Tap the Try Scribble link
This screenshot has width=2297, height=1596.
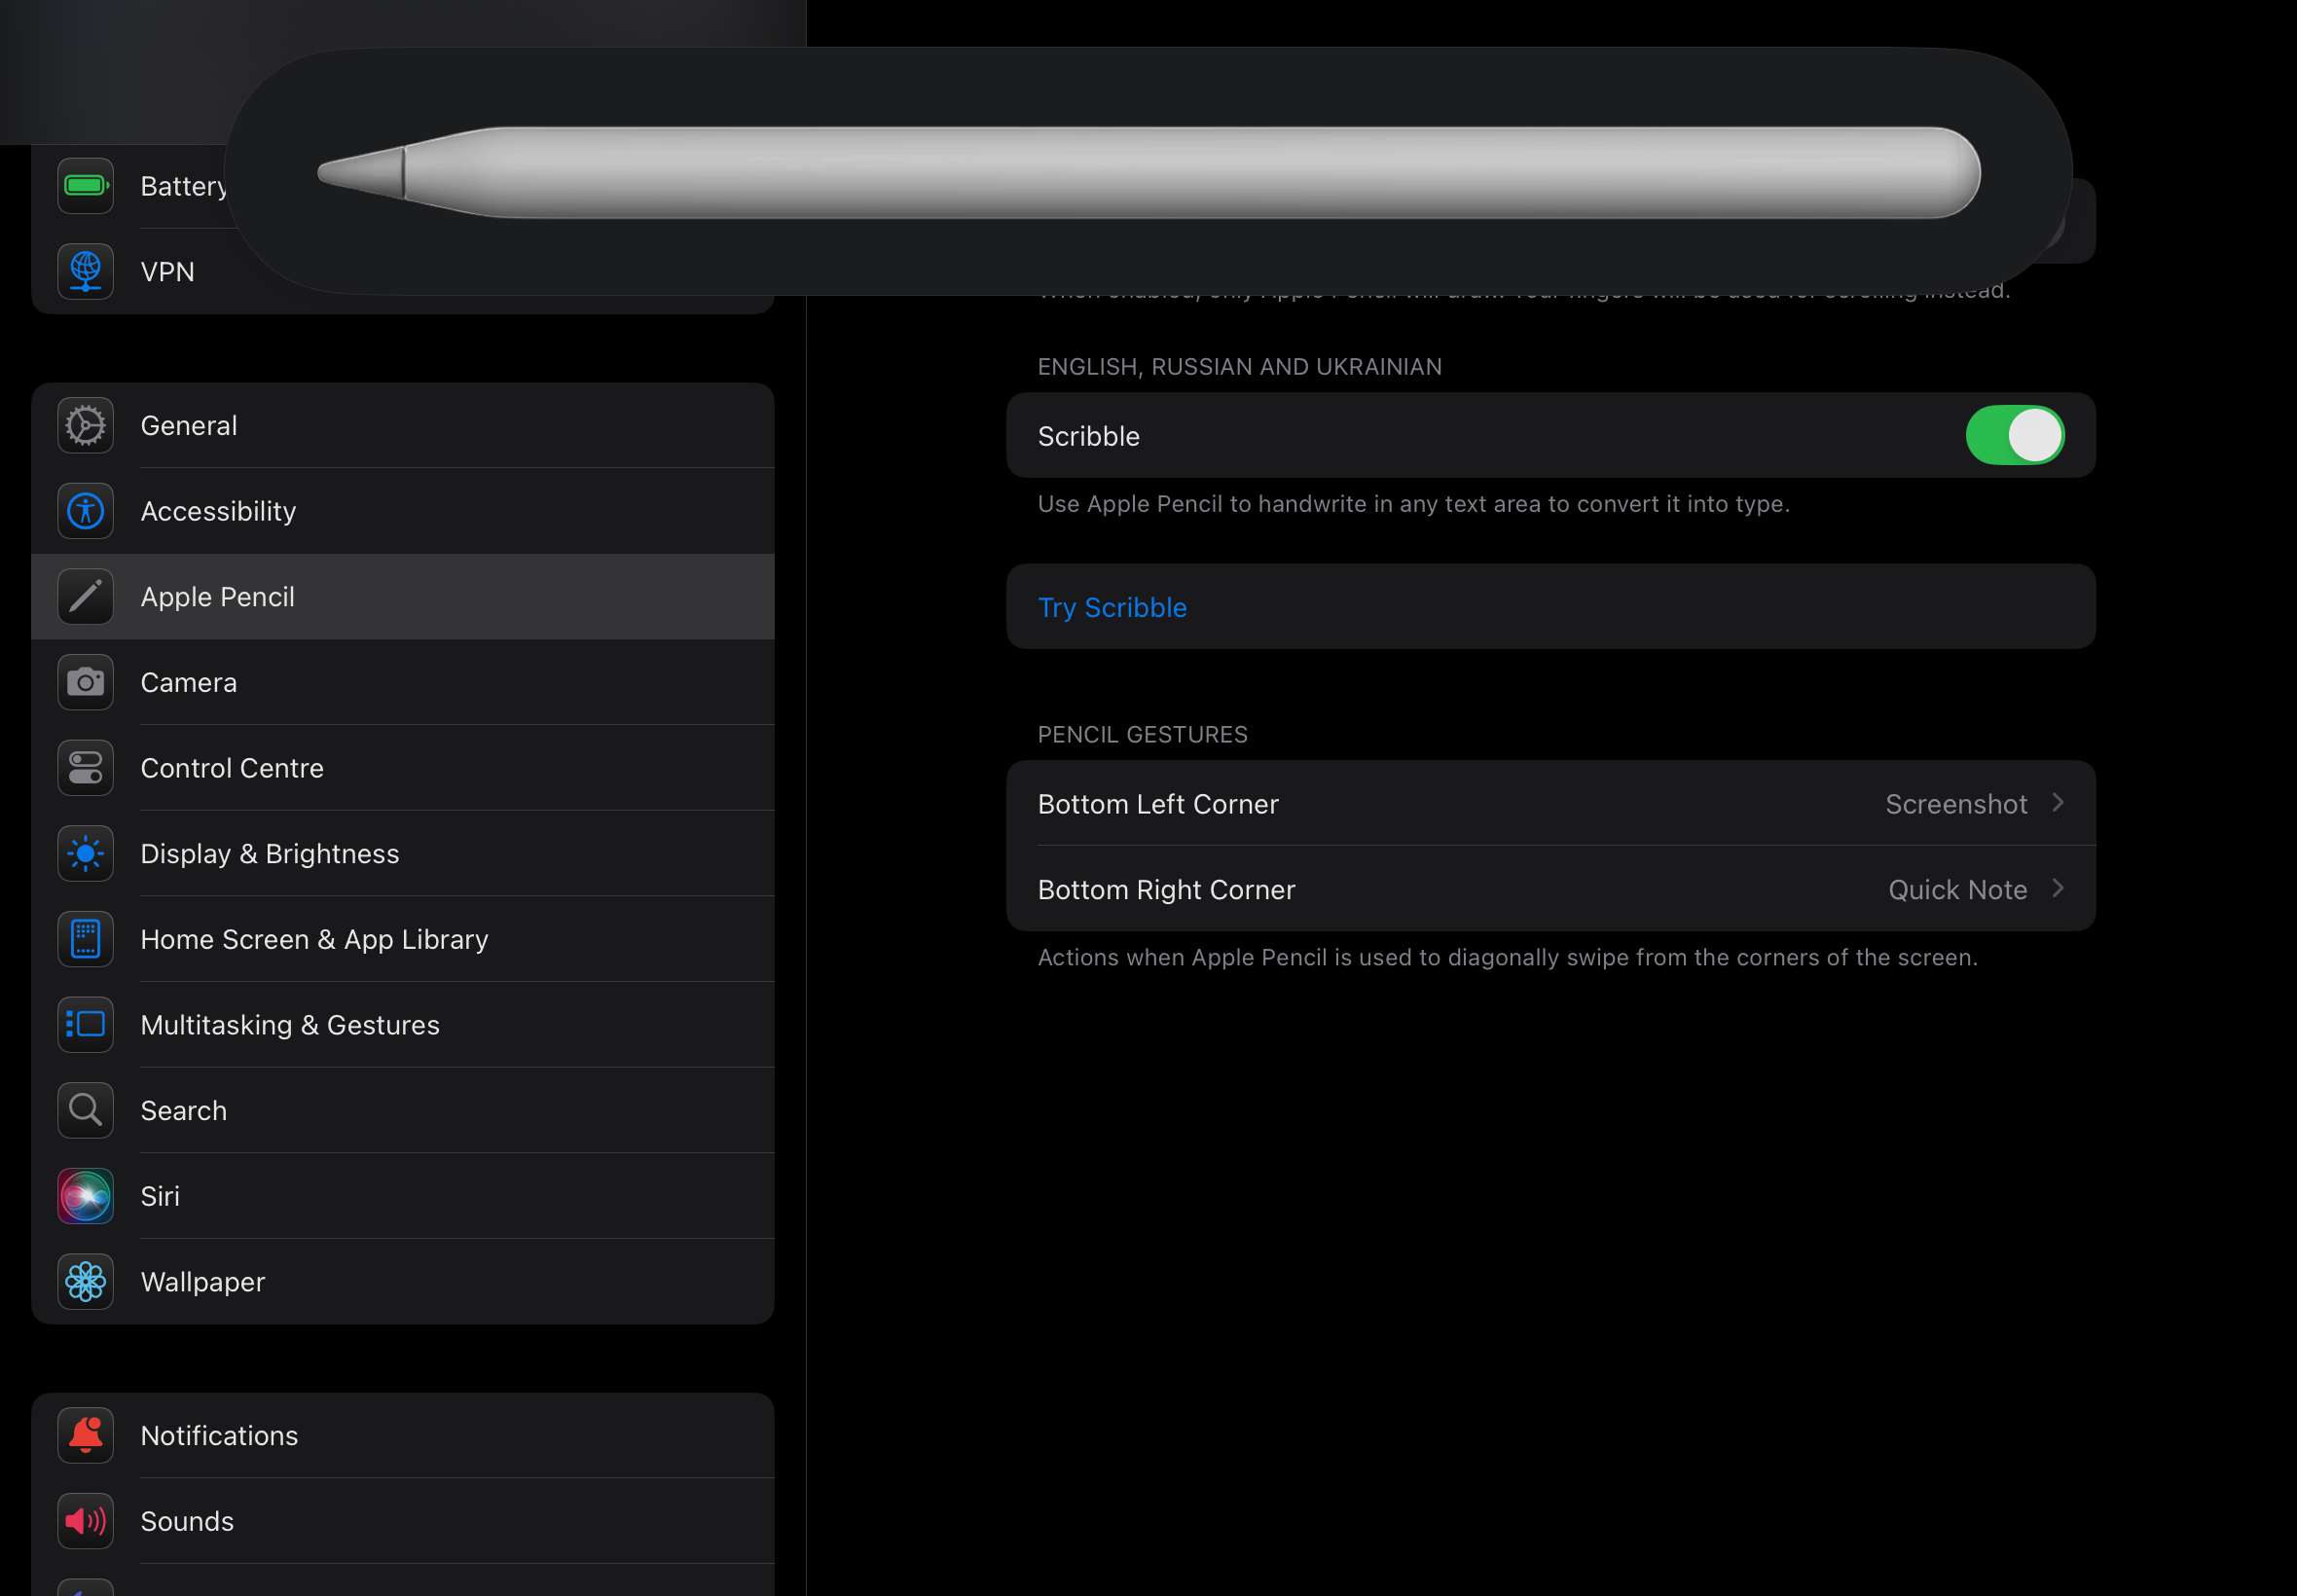click(x=1112, y=607)
